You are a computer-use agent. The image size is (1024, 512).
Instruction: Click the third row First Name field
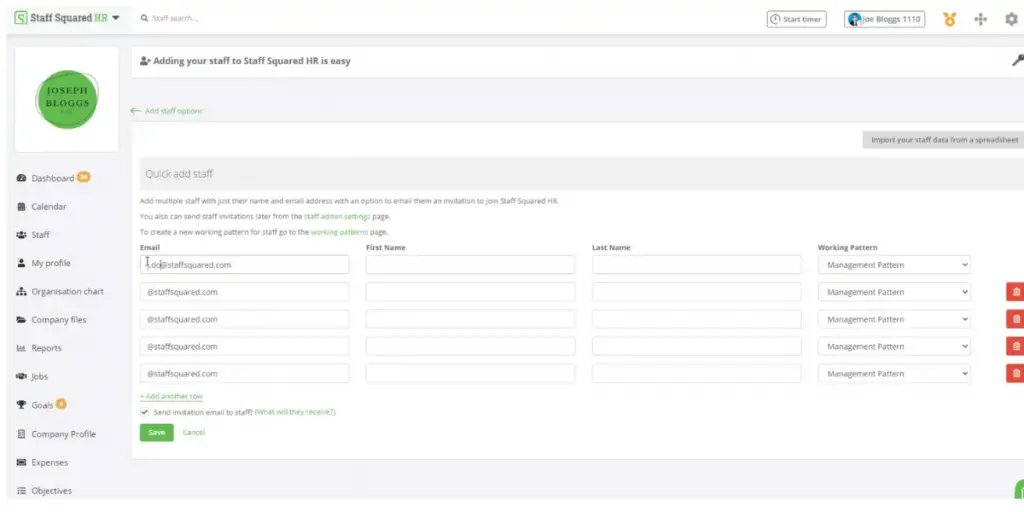tap(470, 319)
